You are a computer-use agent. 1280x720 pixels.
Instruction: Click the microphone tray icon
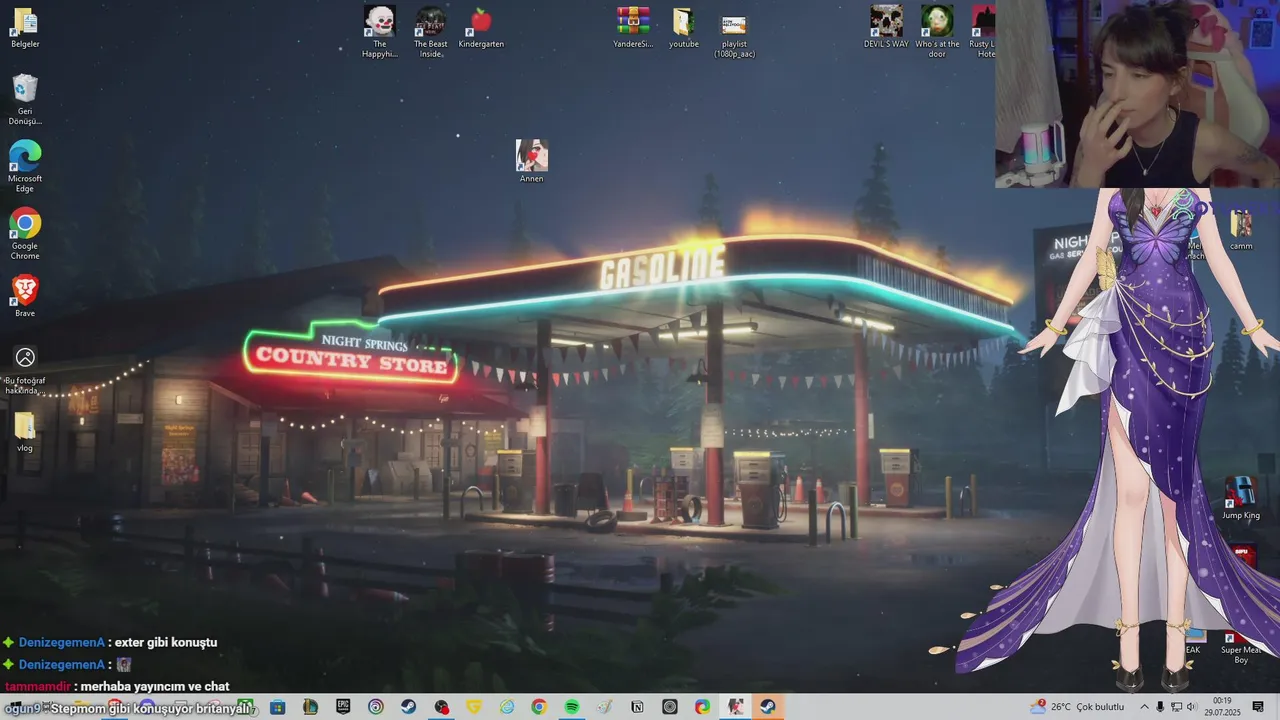[1161, 707]
